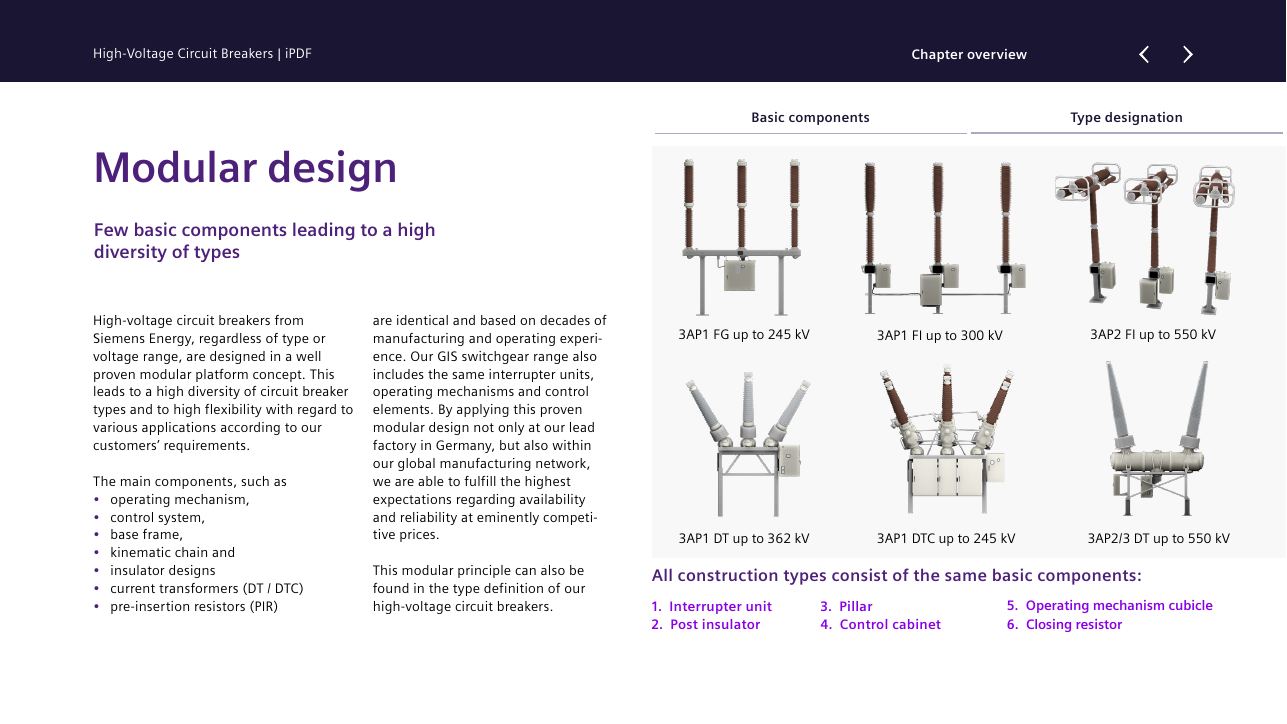Go to the next page arrow
The width and height of the screenshot is (1287, 724).
pos(1188,54)
